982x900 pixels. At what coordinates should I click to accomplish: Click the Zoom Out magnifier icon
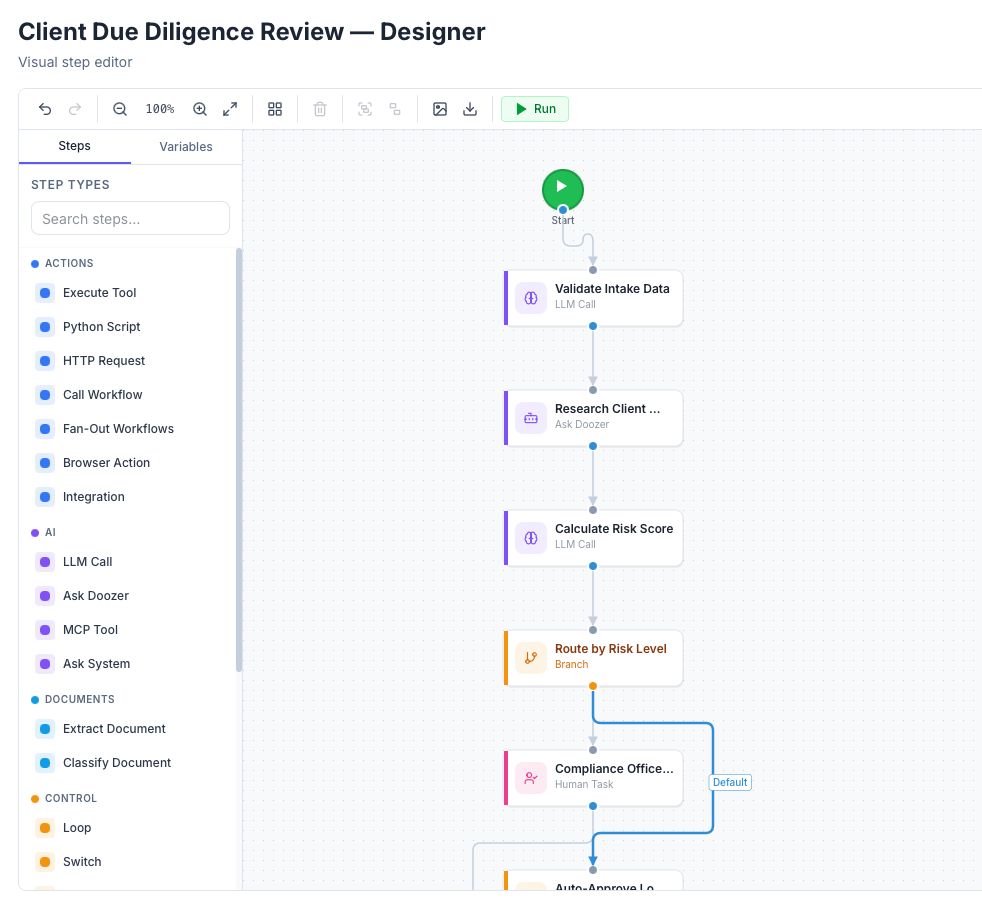click(x=120, y=109)
